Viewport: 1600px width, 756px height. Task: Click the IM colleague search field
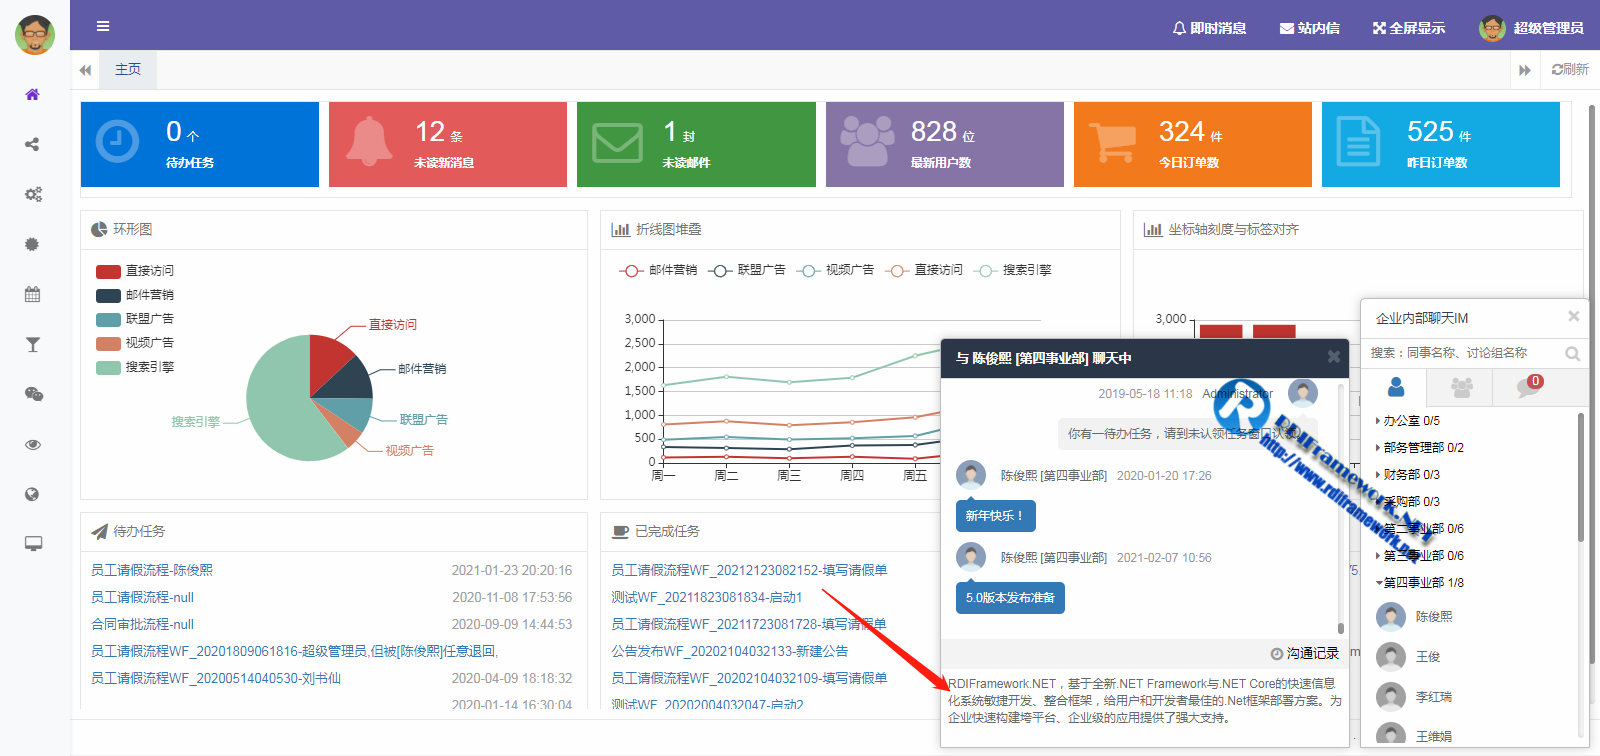[1460, 353]
